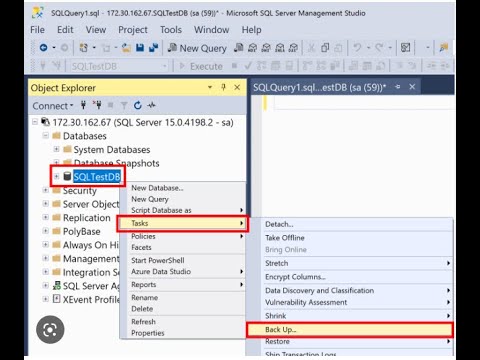
Task: Close the SQLQuery1.sql tab
Action: [412, 87]
